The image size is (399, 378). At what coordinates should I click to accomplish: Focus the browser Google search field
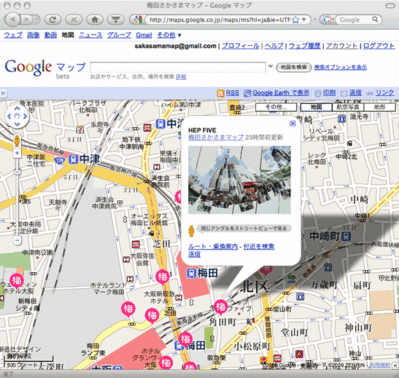tap(354, 20)
